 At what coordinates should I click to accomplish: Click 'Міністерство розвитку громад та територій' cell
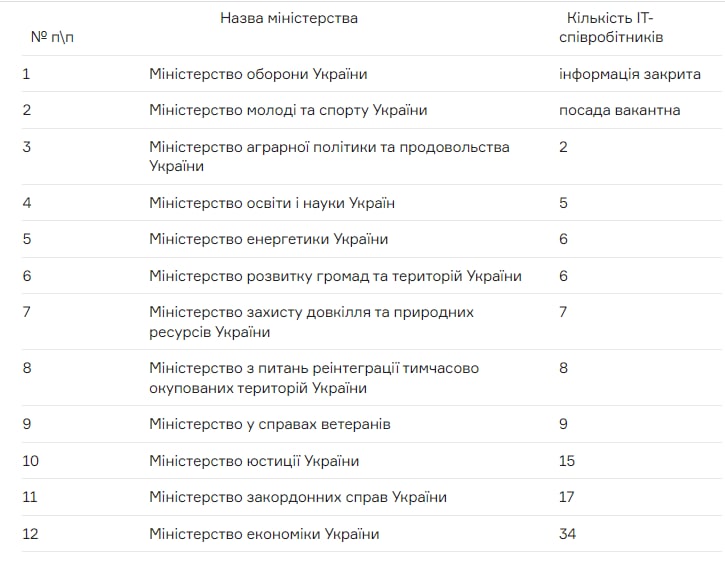pos(335,276)
